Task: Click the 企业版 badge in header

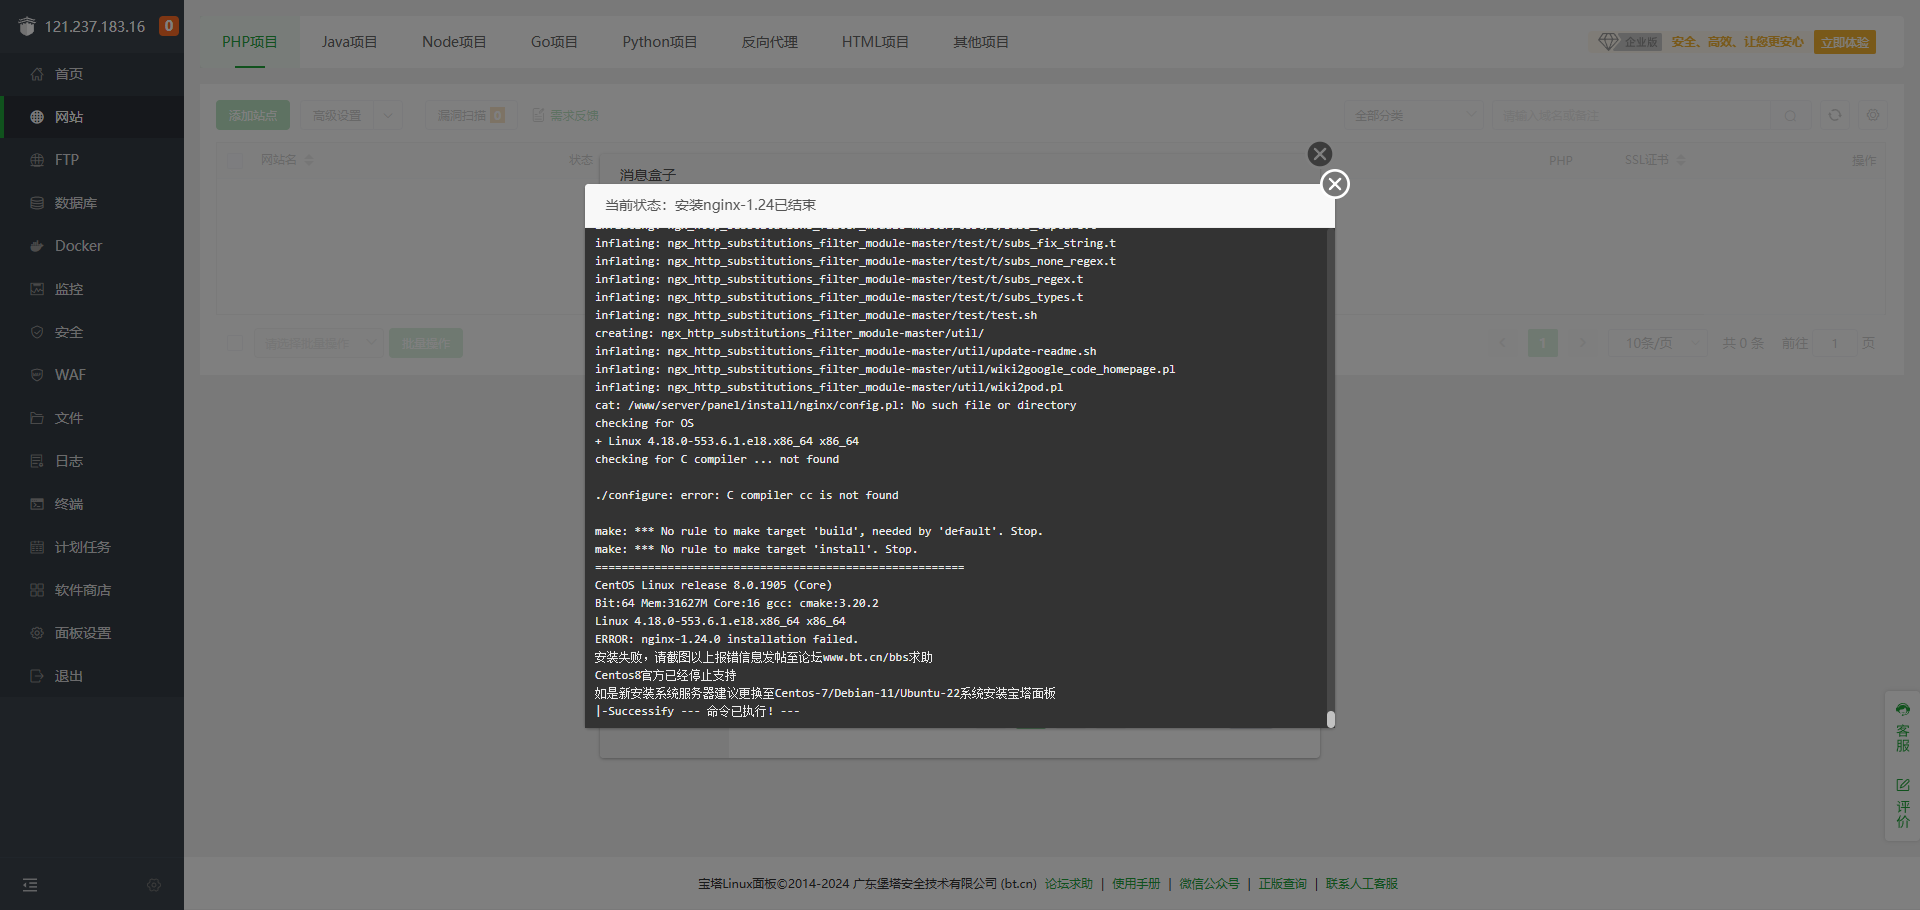Action: pyautogui.click(x=1630, y=42)
